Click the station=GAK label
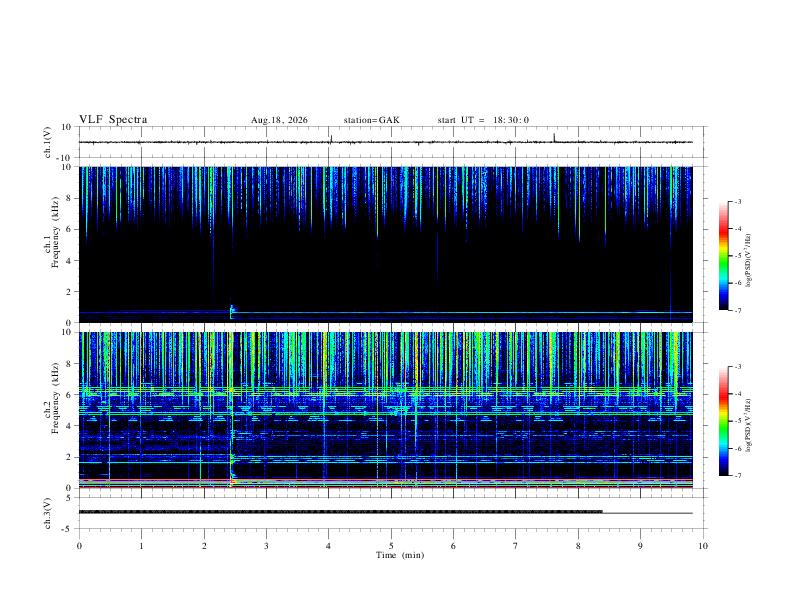The image size is (792, 612). coord(371,120)
